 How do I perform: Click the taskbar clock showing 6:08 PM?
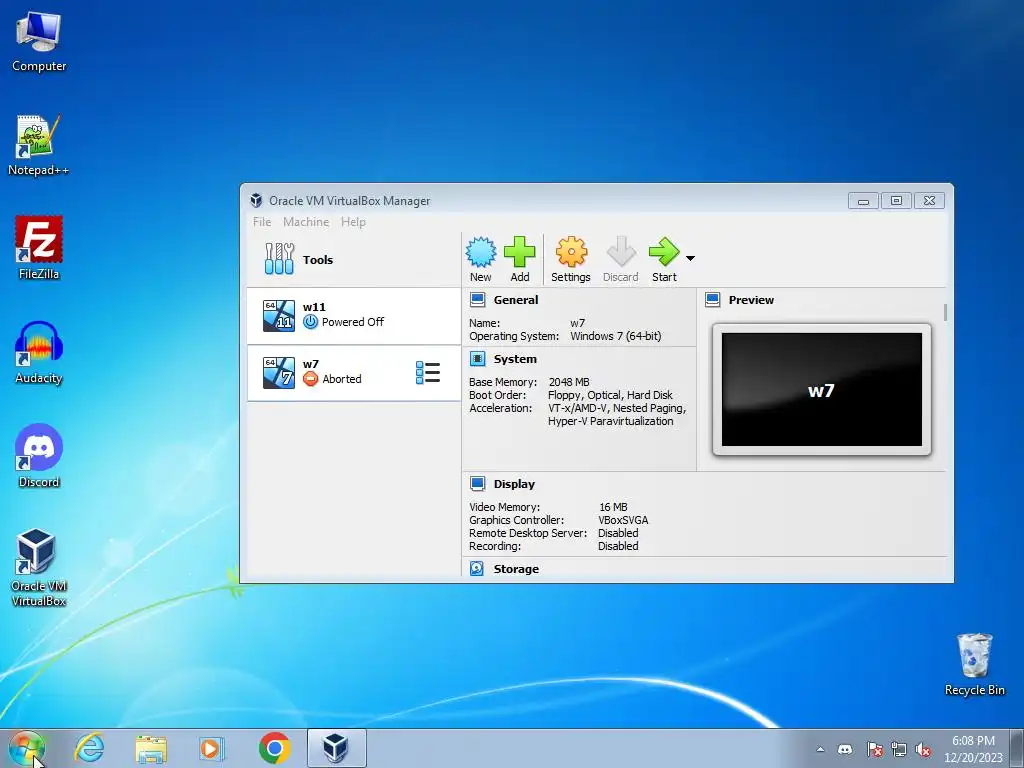point(973,748)
